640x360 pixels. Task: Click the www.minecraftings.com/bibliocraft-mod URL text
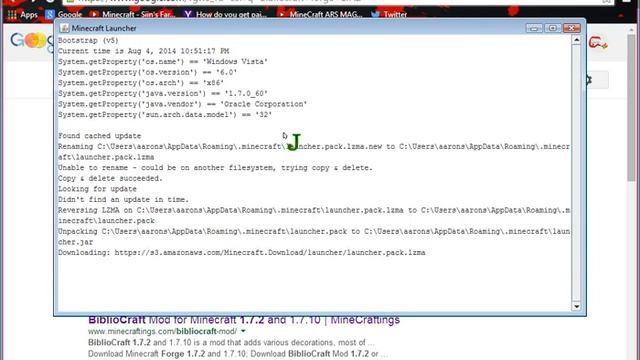(162, 331)
